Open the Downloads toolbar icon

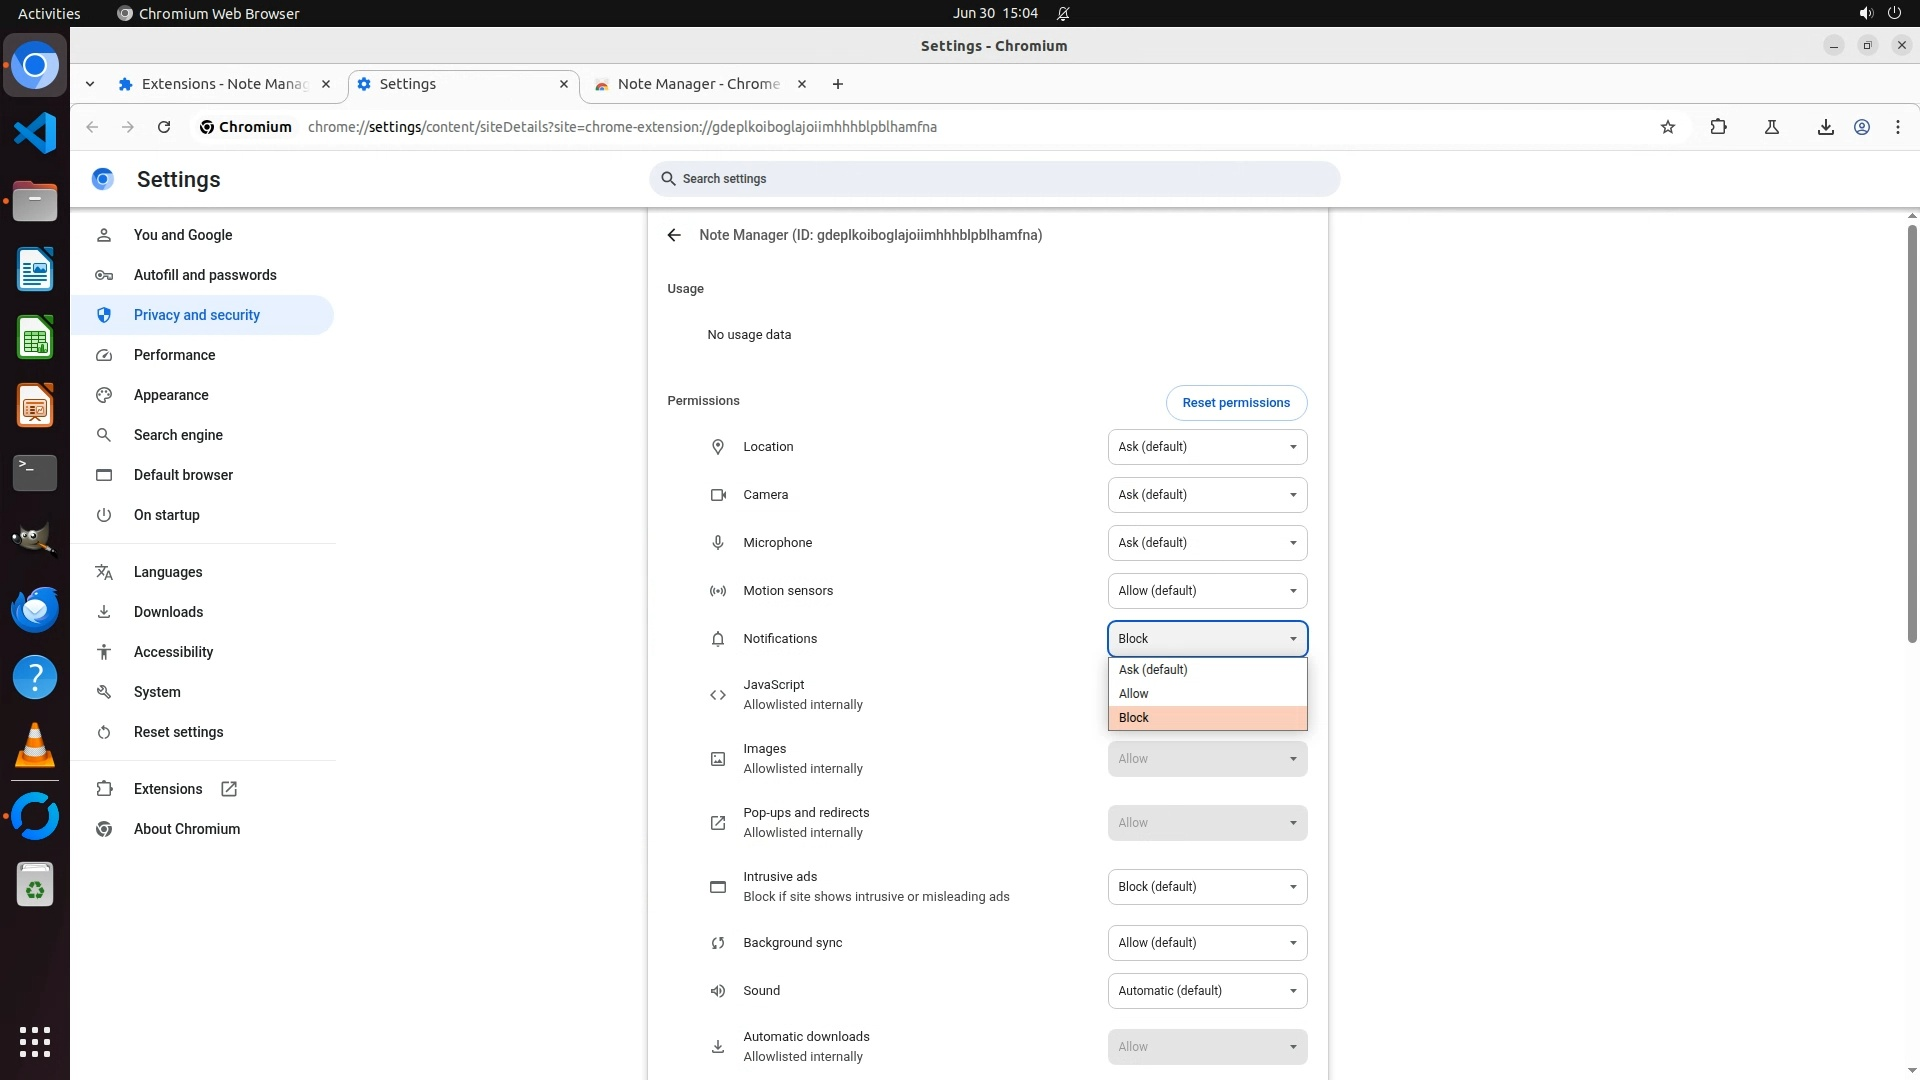tap(1825, 127)
